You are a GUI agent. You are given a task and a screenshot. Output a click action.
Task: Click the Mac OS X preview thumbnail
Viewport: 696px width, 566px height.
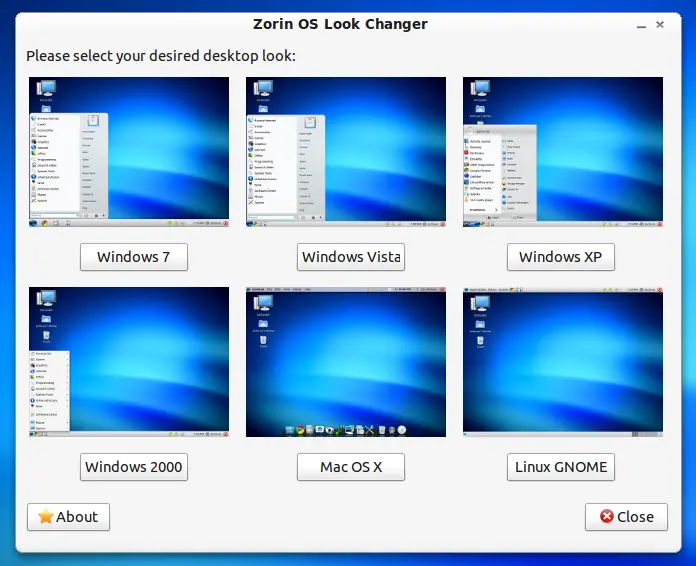pyautogui.click(x=346, y=362)
